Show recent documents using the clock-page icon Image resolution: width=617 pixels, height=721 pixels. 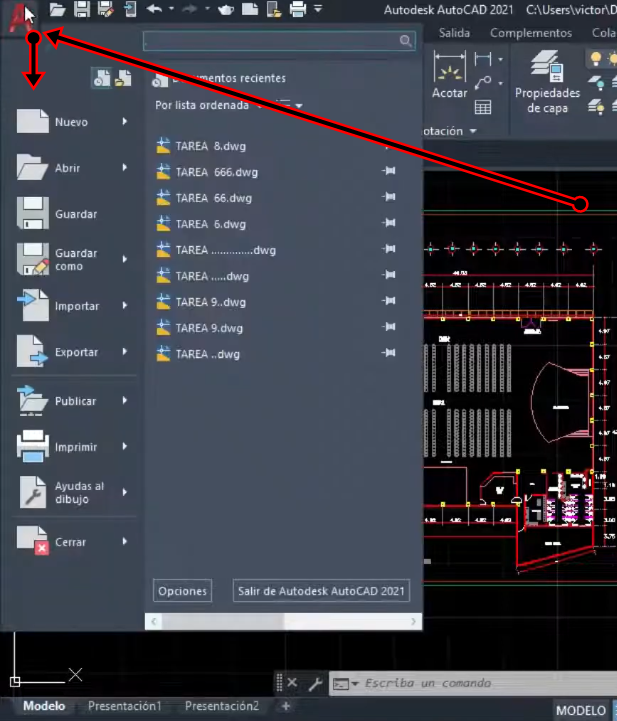coord(102,78)
